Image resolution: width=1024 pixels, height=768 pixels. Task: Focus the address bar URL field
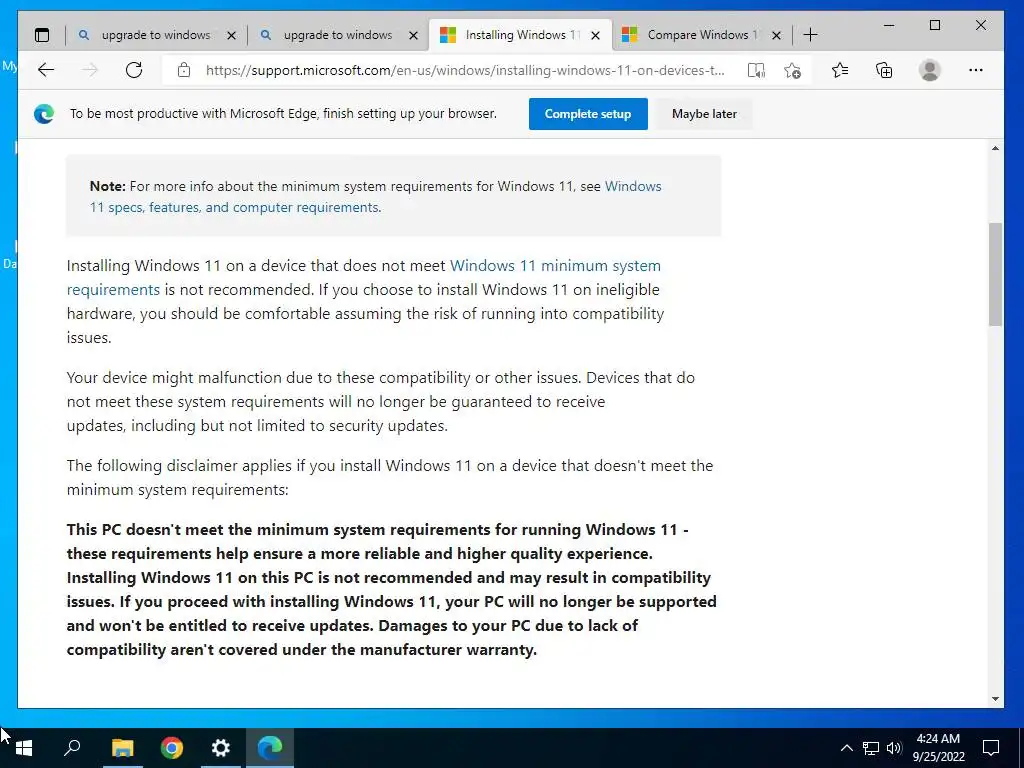click(464, 71)
